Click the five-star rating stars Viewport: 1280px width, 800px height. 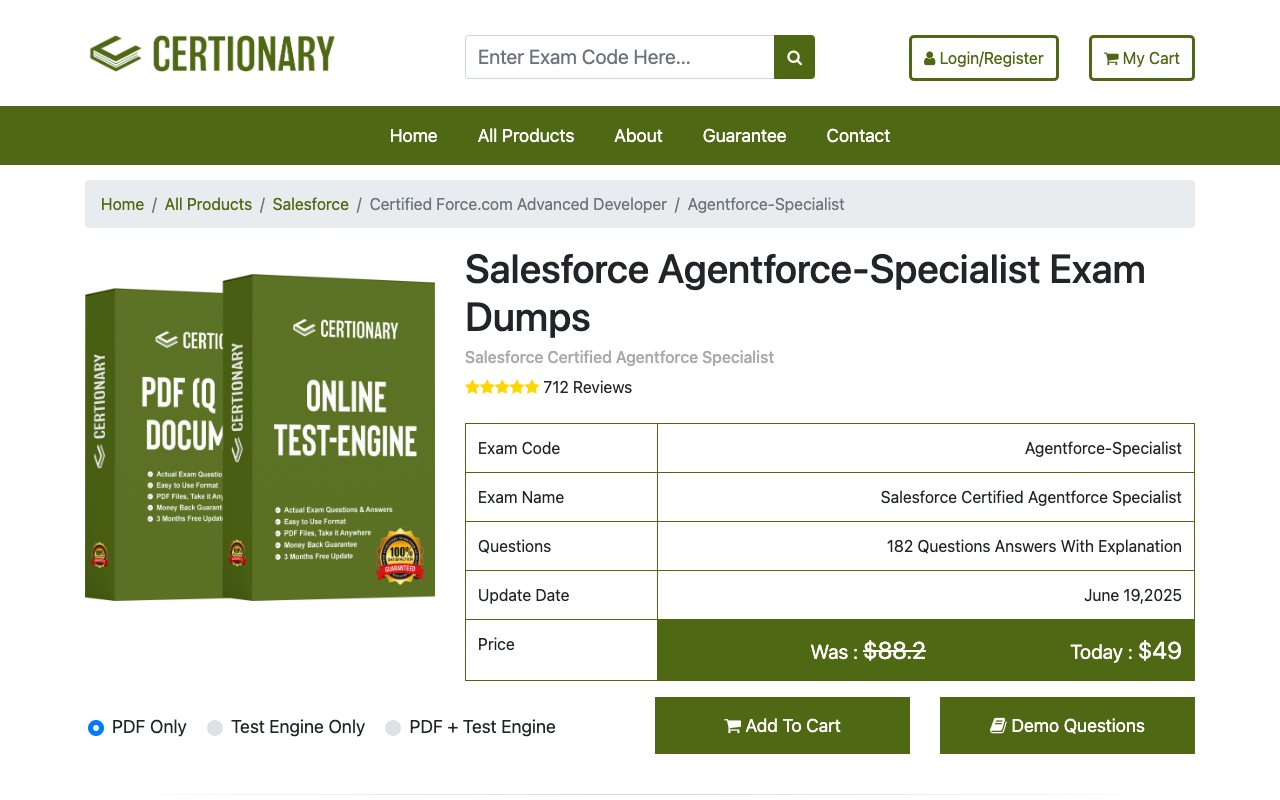(x=502, y=386)
